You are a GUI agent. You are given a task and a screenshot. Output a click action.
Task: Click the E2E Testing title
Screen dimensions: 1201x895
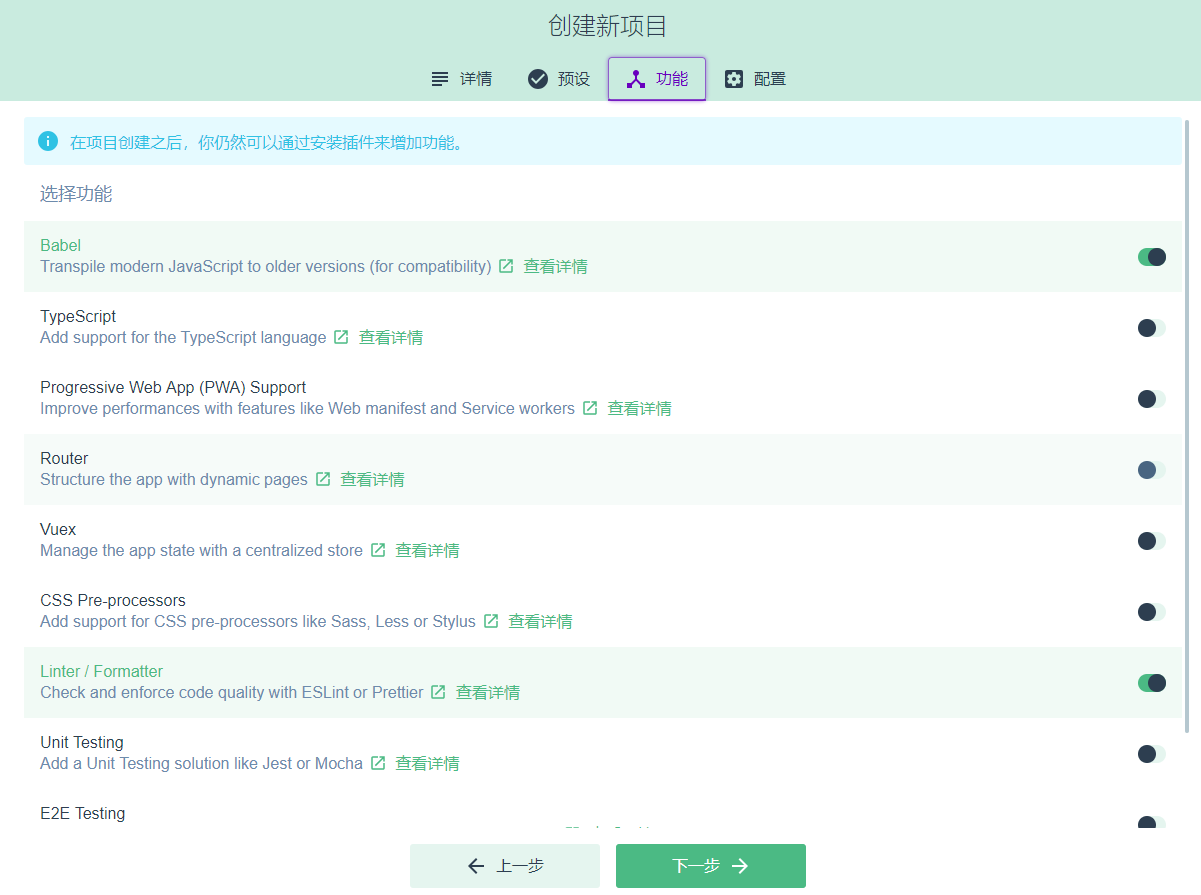coord(83,813)
